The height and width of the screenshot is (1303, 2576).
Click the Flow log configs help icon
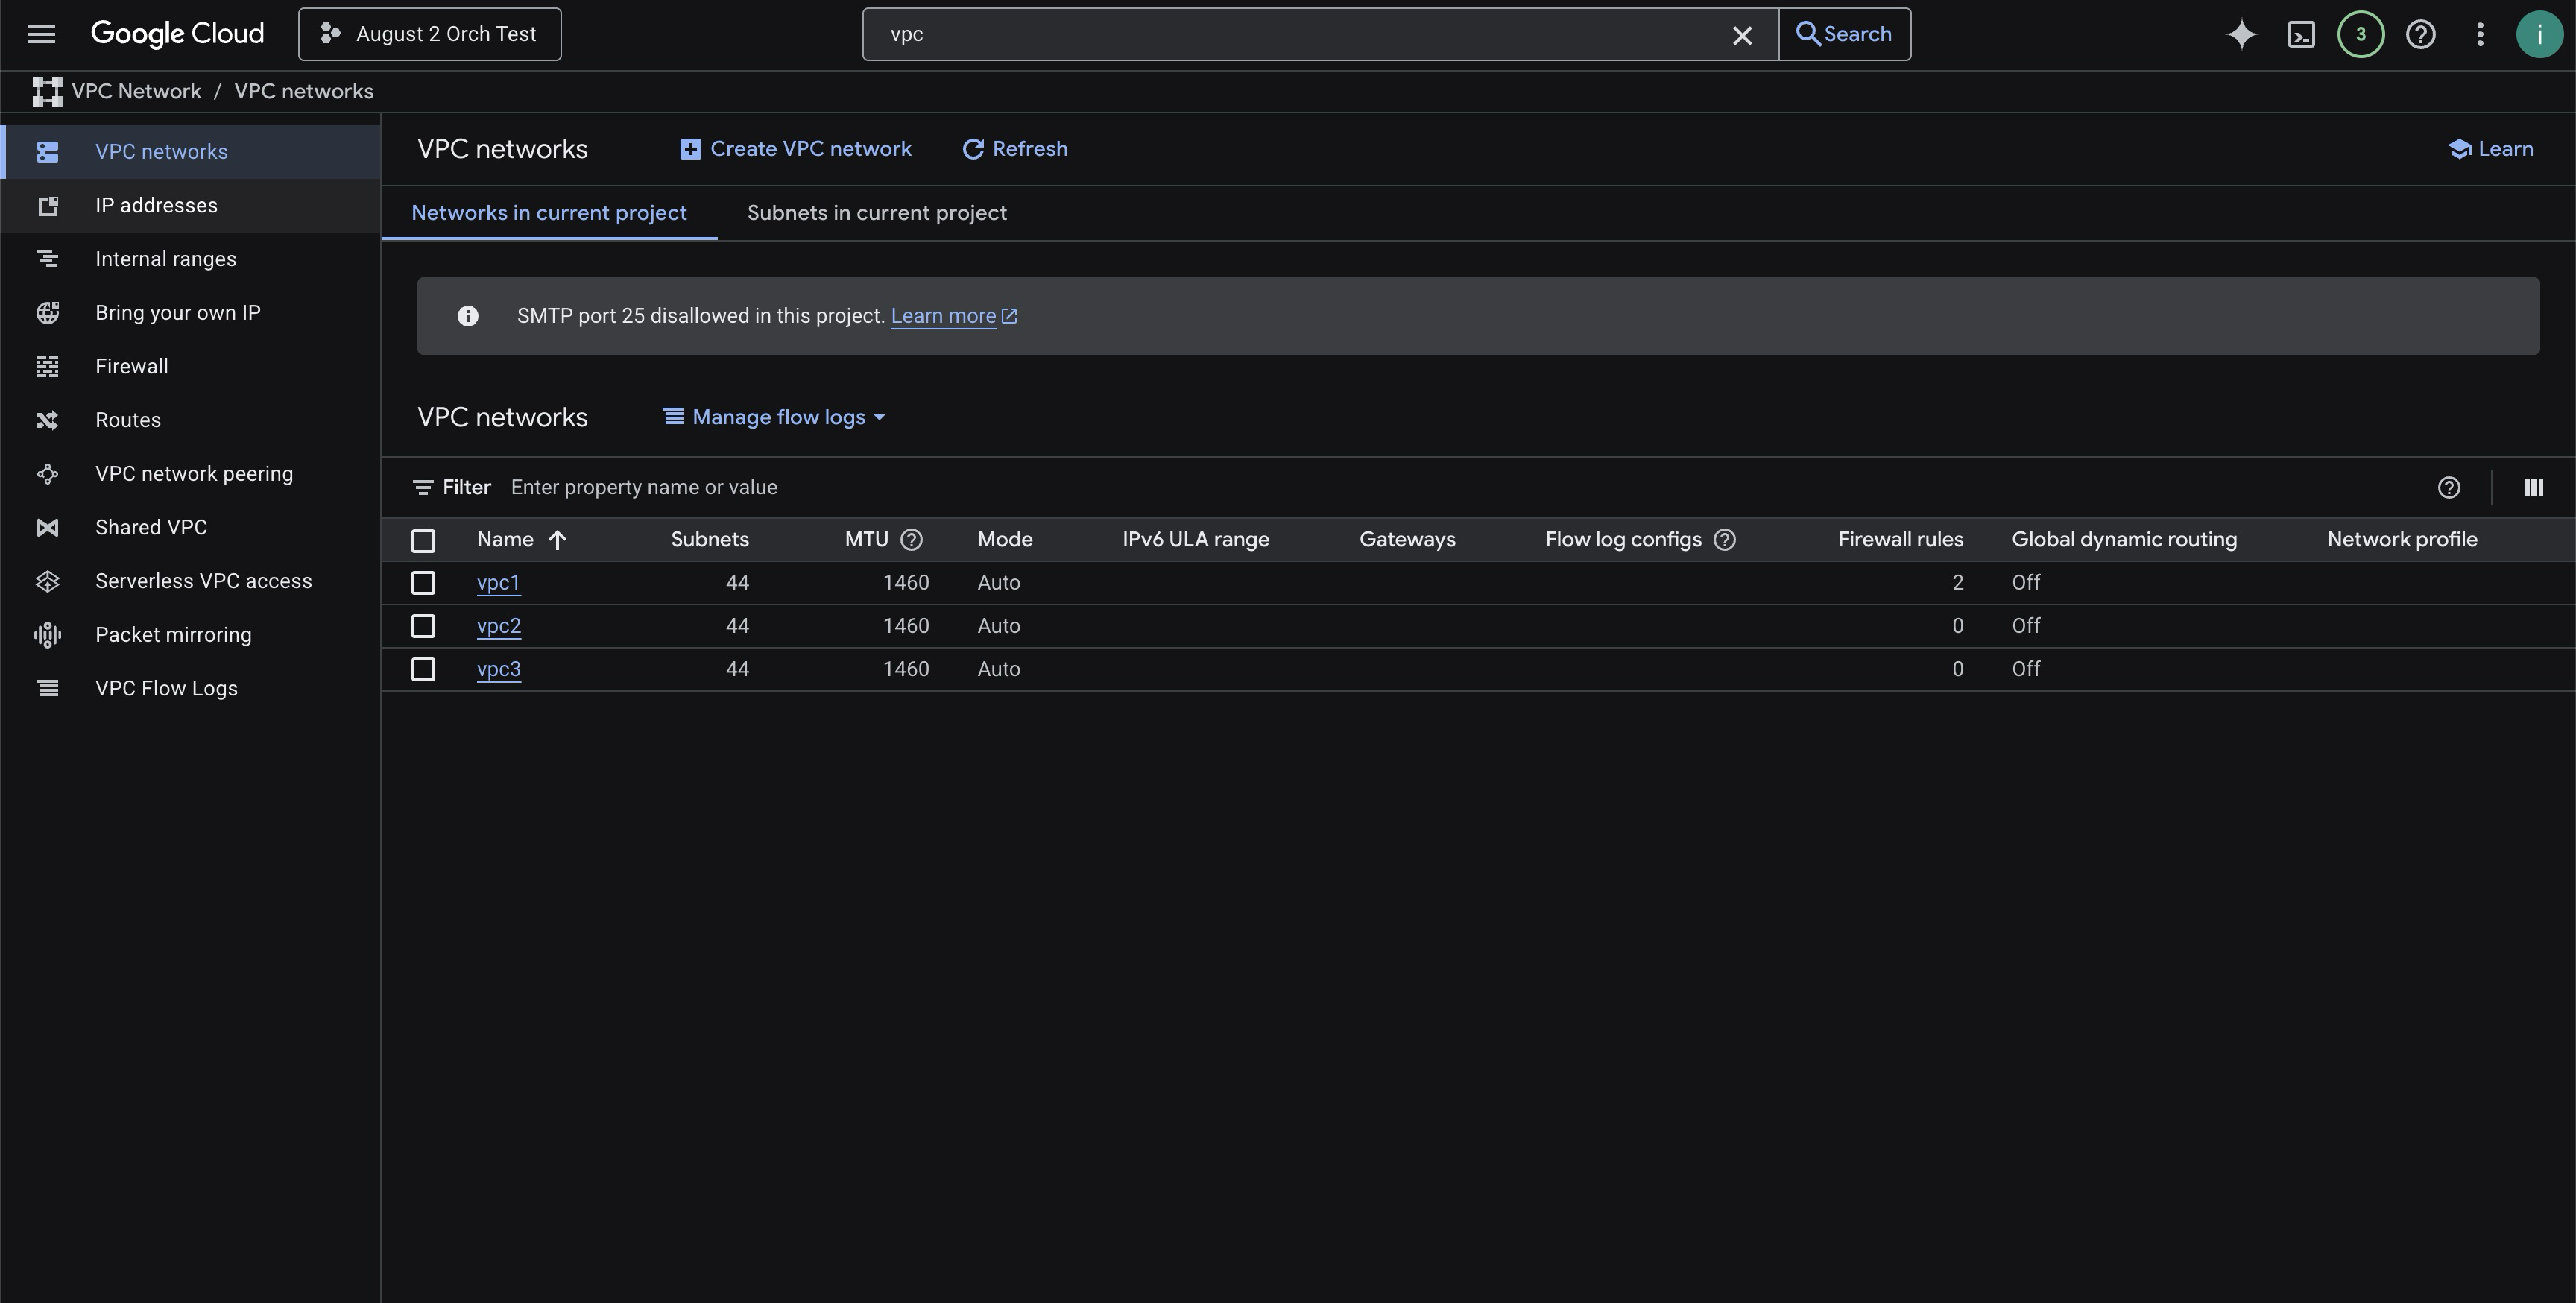click(x=1724, y=540)
